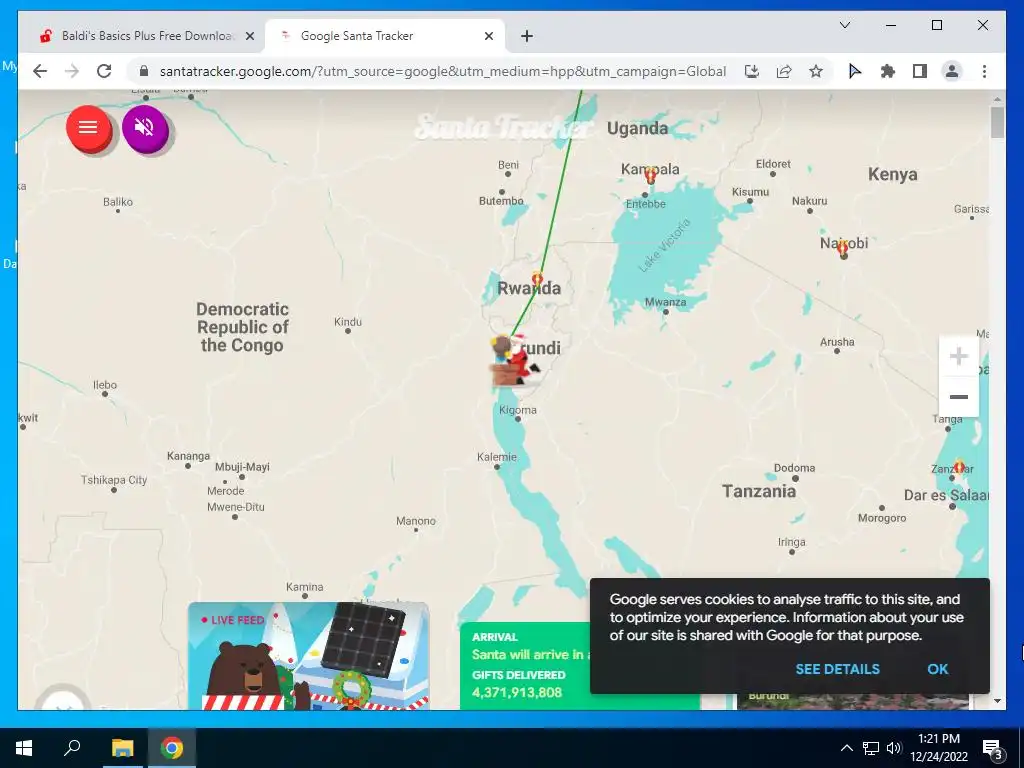
Task: Click the gifts delivered count 4,371,913,808
Action: [517, 692]
